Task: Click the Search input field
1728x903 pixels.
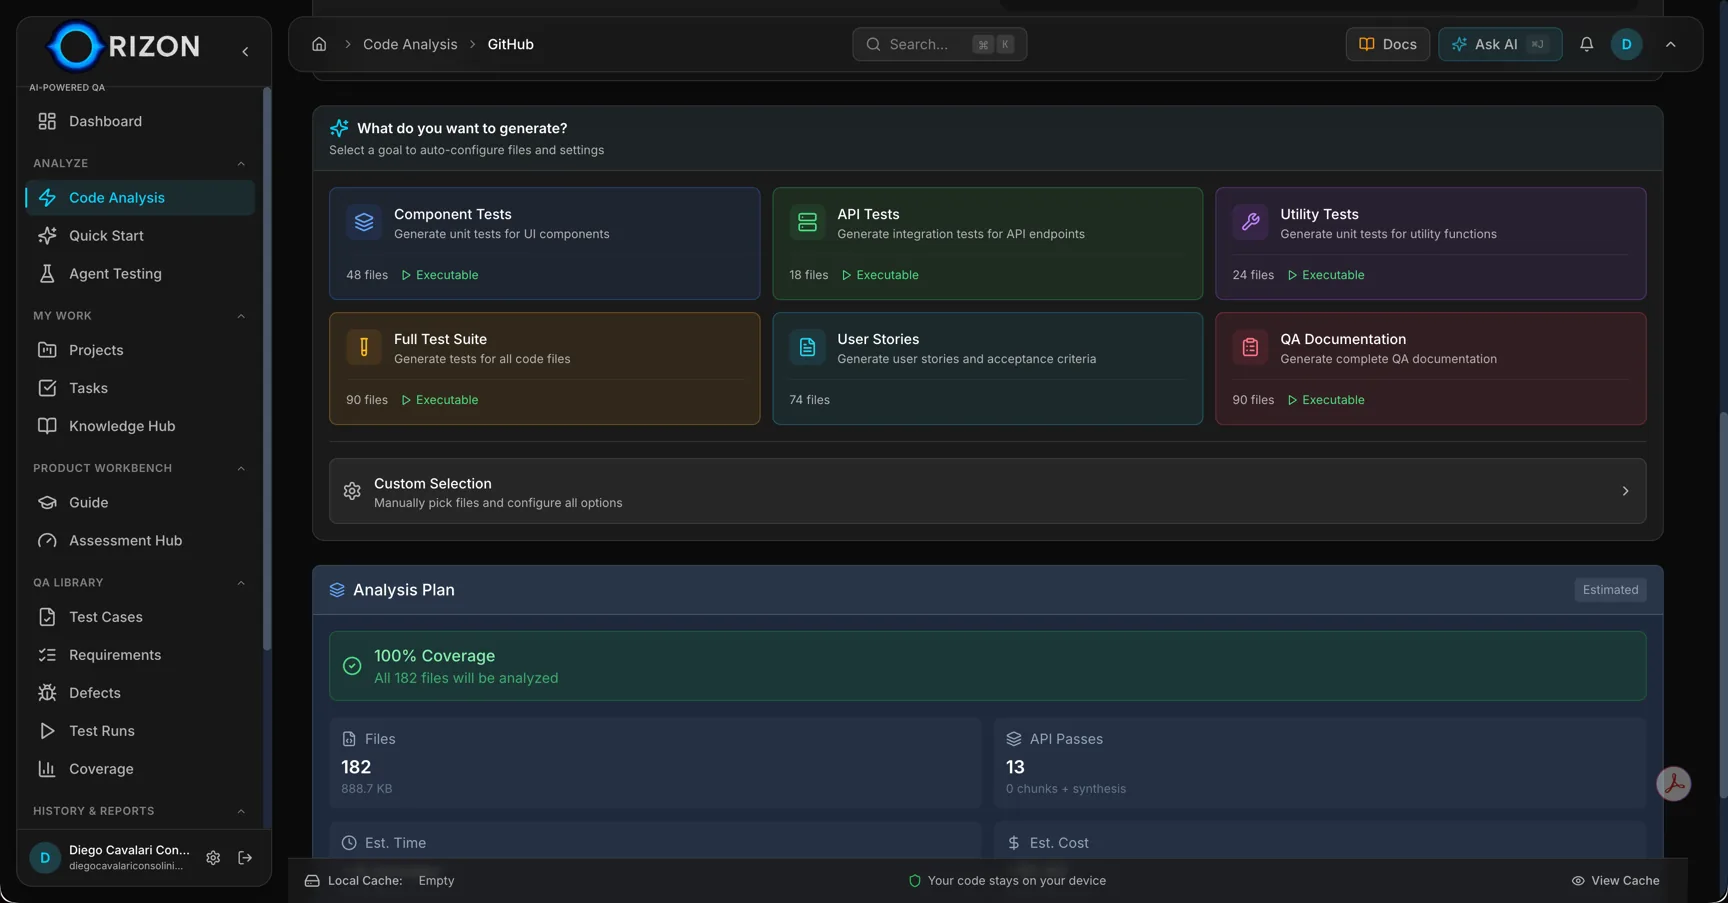Action: coord(939,44)
